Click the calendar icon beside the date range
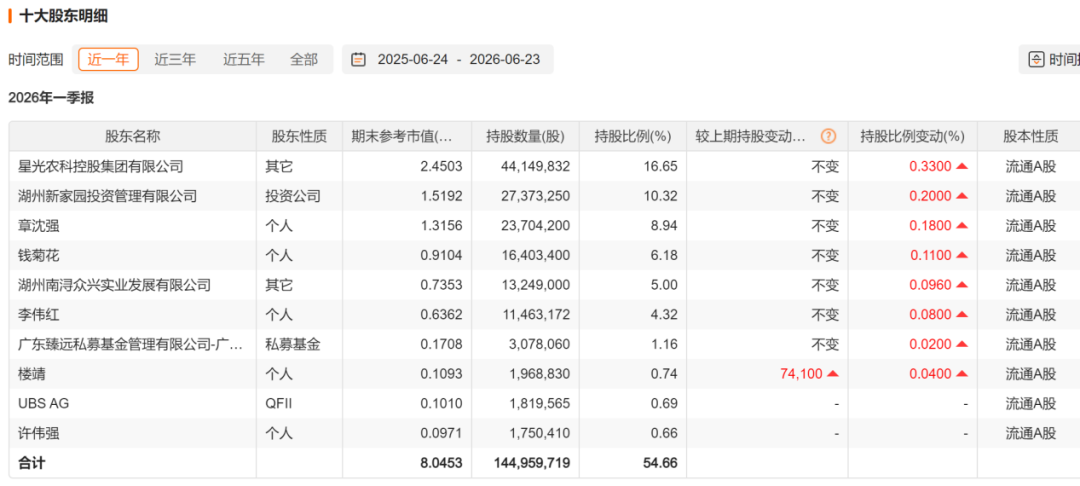The width and height of the screenshot is (1080, 486). point(358,59)
